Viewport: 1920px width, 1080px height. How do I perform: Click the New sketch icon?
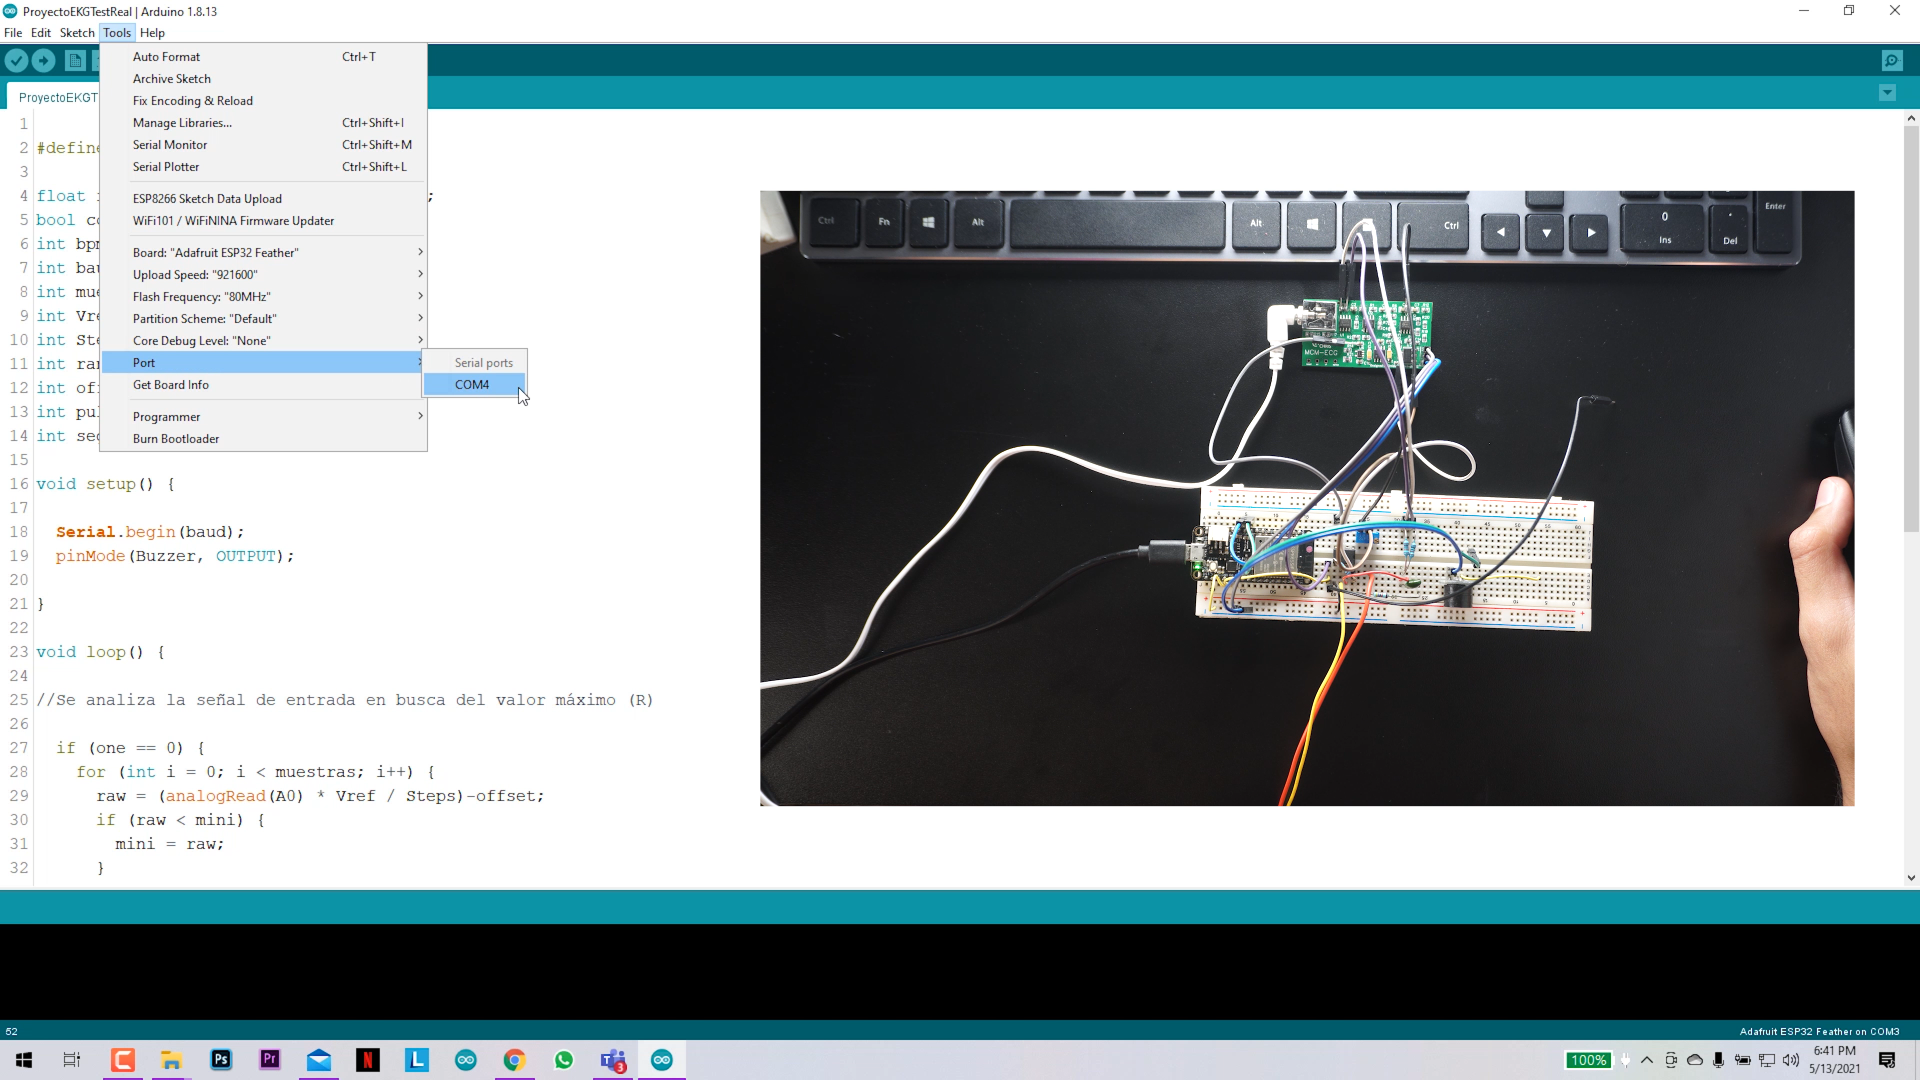point(75,60)
